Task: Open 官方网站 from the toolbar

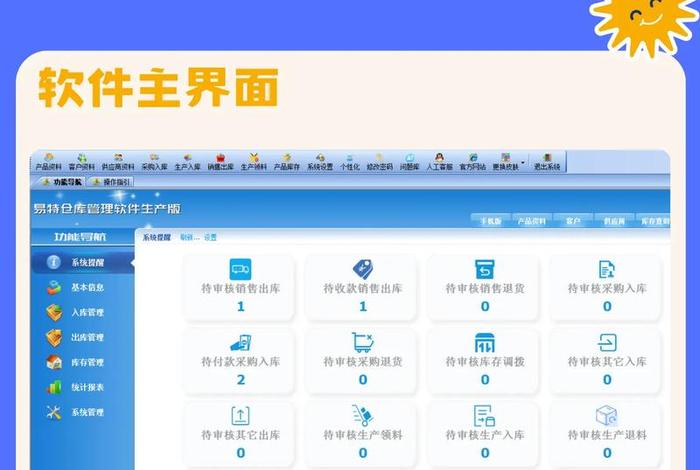Action: [472, 162]
